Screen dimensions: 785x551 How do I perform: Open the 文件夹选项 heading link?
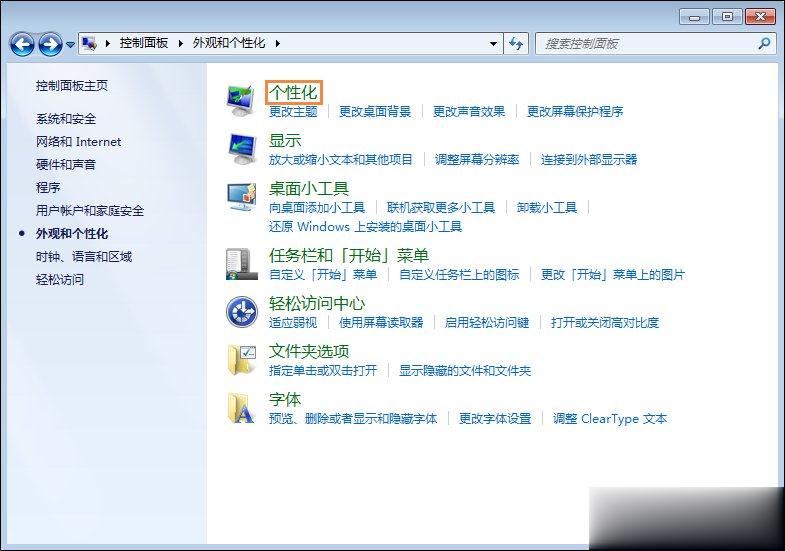coord(309,351)
